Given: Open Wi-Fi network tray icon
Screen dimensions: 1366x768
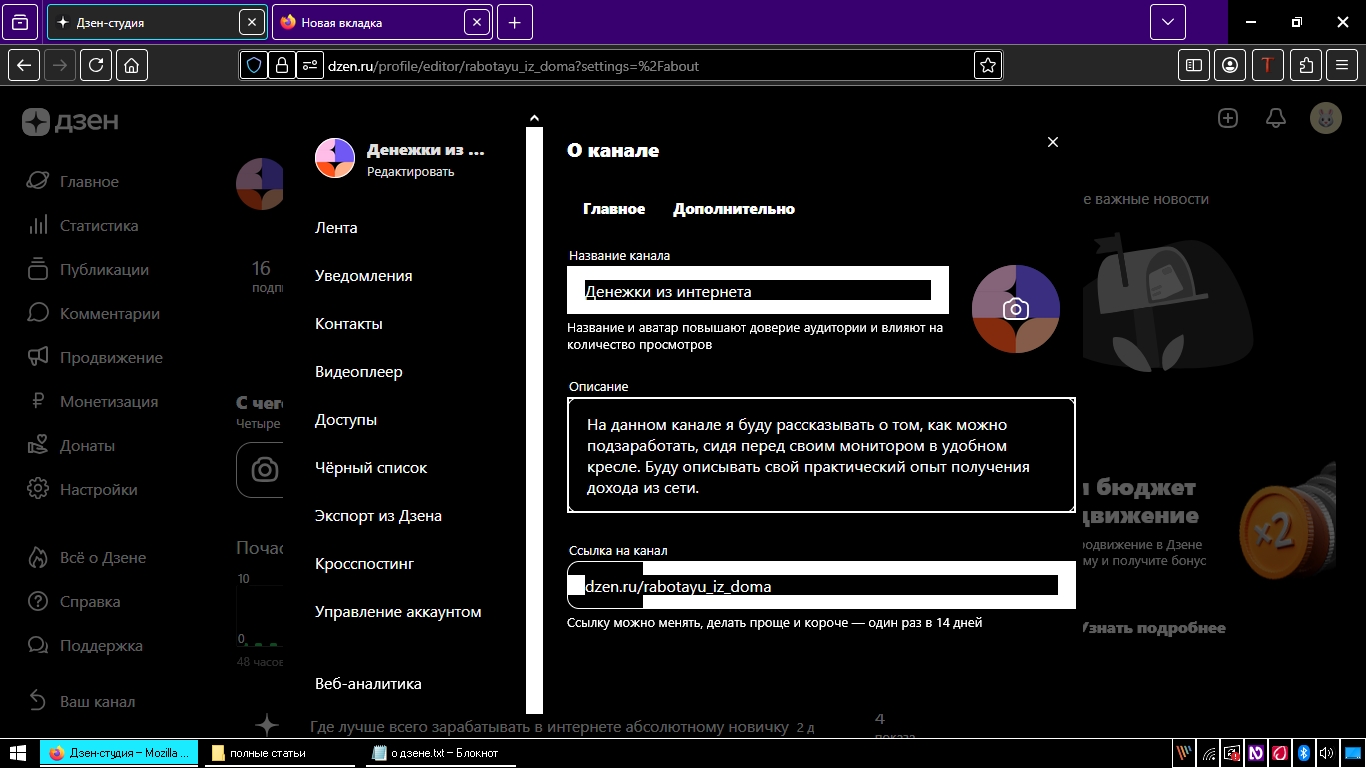Looking at the screenshot, I should click(1209, 753).
